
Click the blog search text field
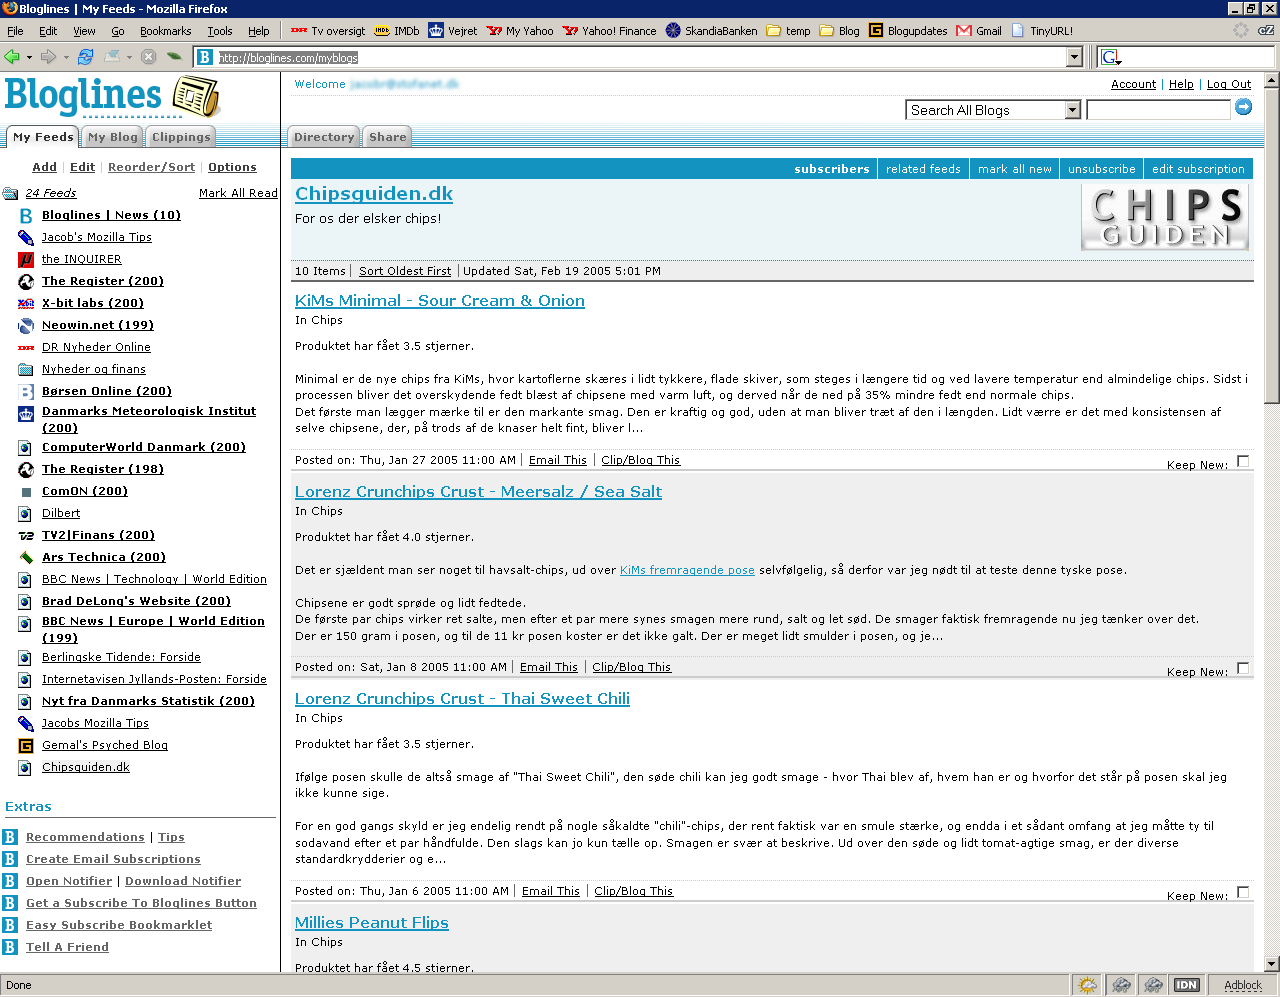click(1158, 110)
